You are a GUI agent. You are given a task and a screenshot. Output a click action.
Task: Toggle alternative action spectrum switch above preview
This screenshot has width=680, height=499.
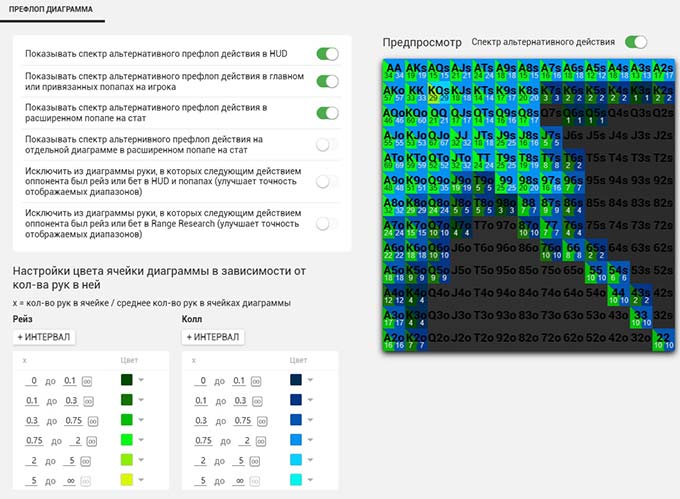[635, 42]
